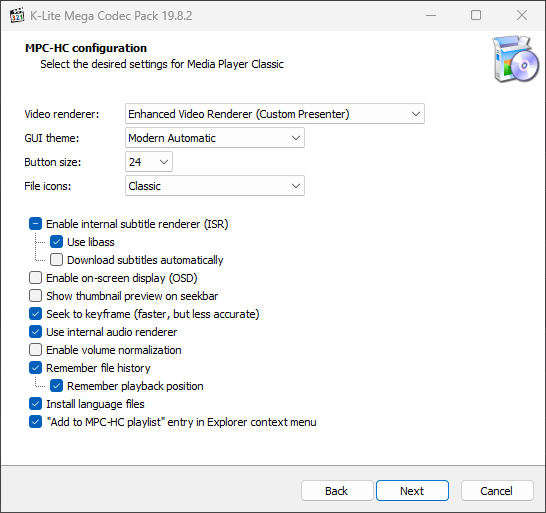
Task: Click the K-Lite 321 title bar icon
Action: [17, 16]
